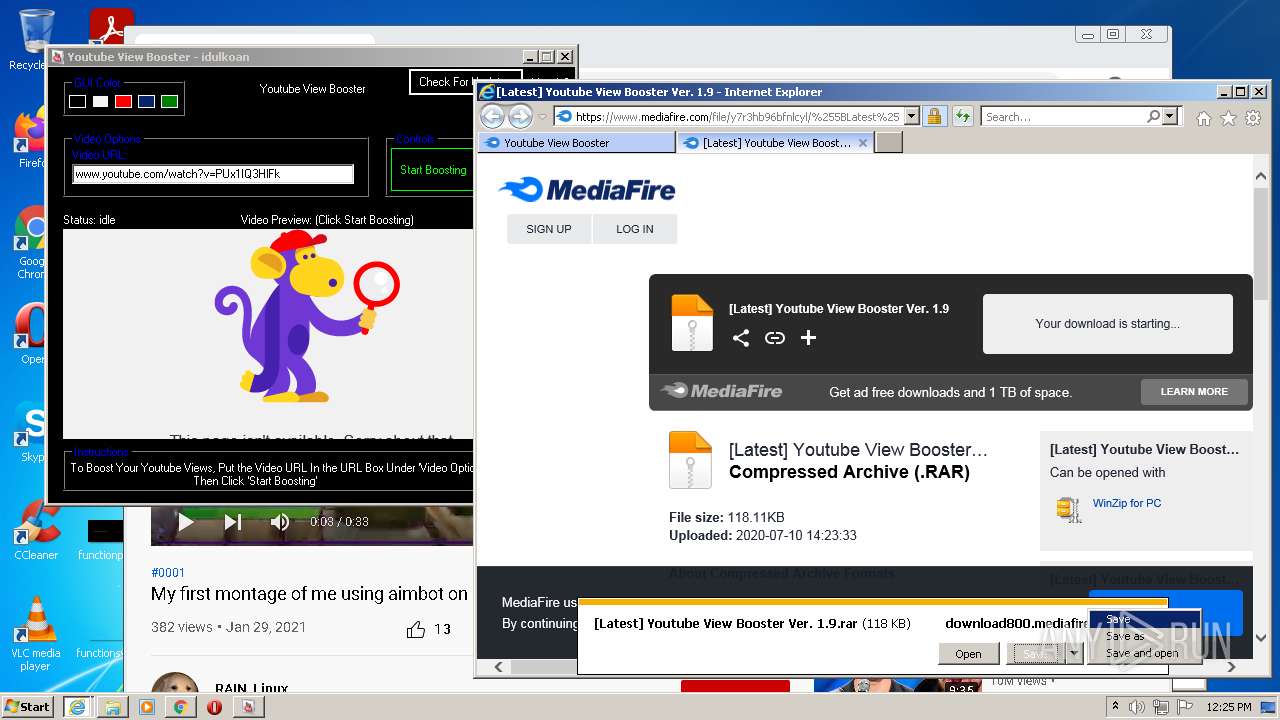The image size is (1280, 720).
Task: Click the security lock icon in address bar
Action: (934, 117)
